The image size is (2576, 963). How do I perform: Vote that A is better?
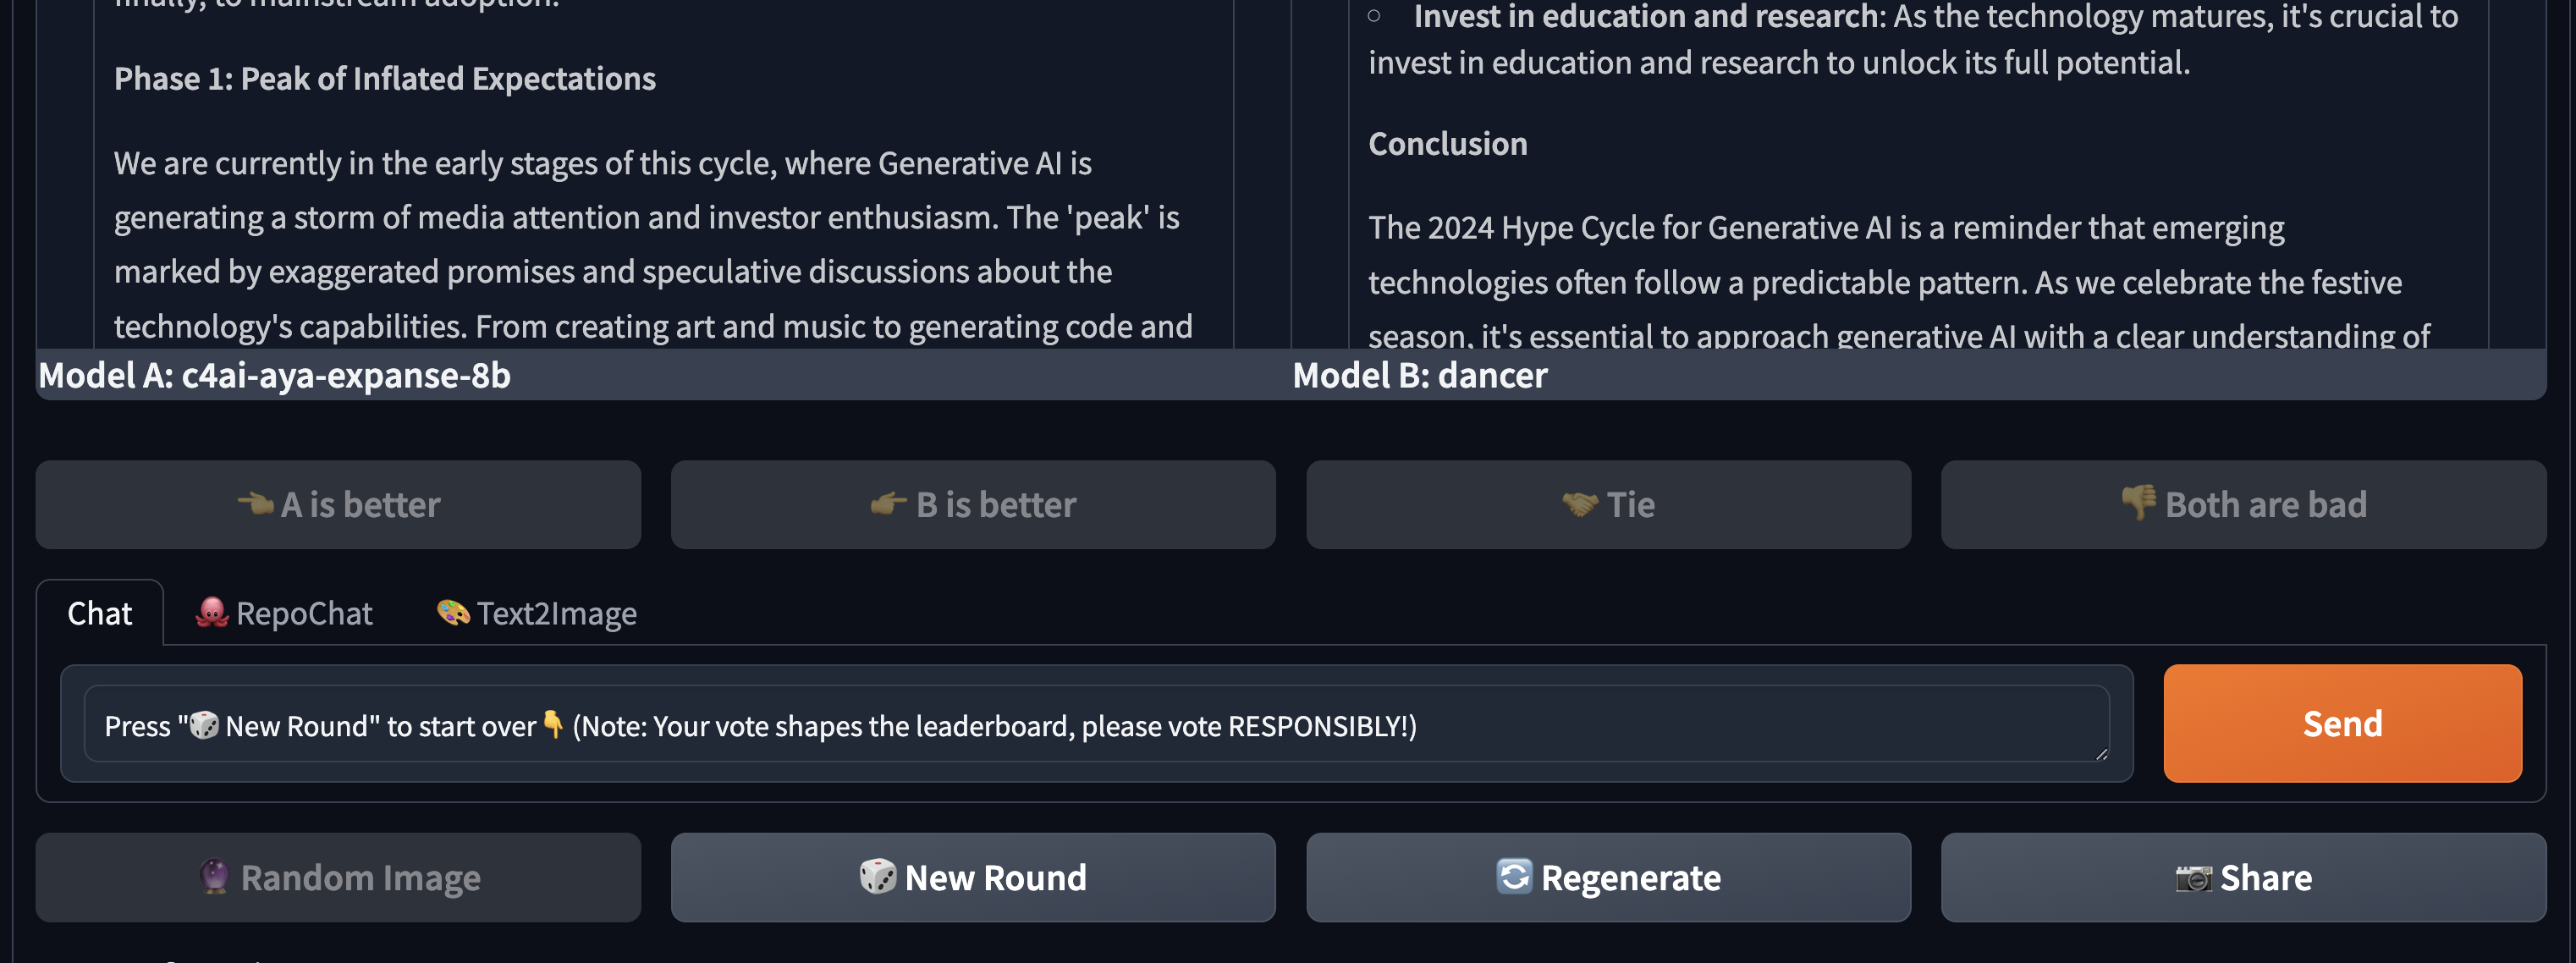point(338,504)
